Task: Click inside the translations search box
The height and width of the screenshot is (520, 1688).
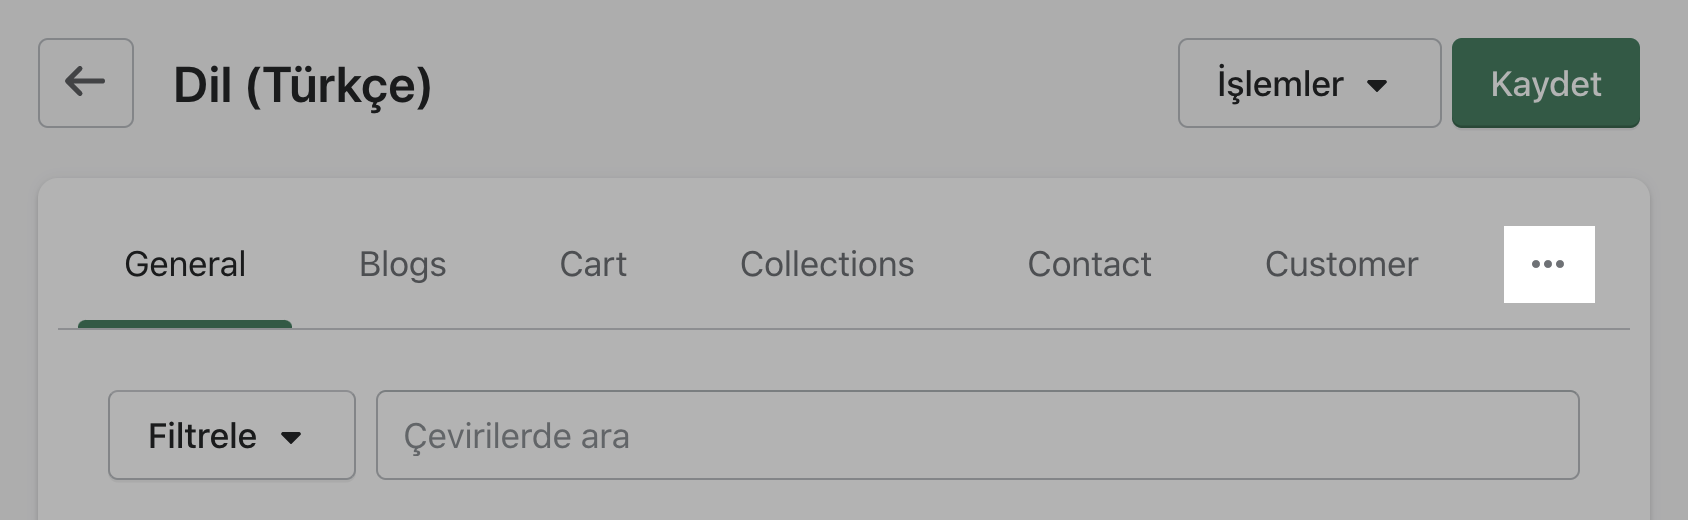Action: tap(977, 435)
